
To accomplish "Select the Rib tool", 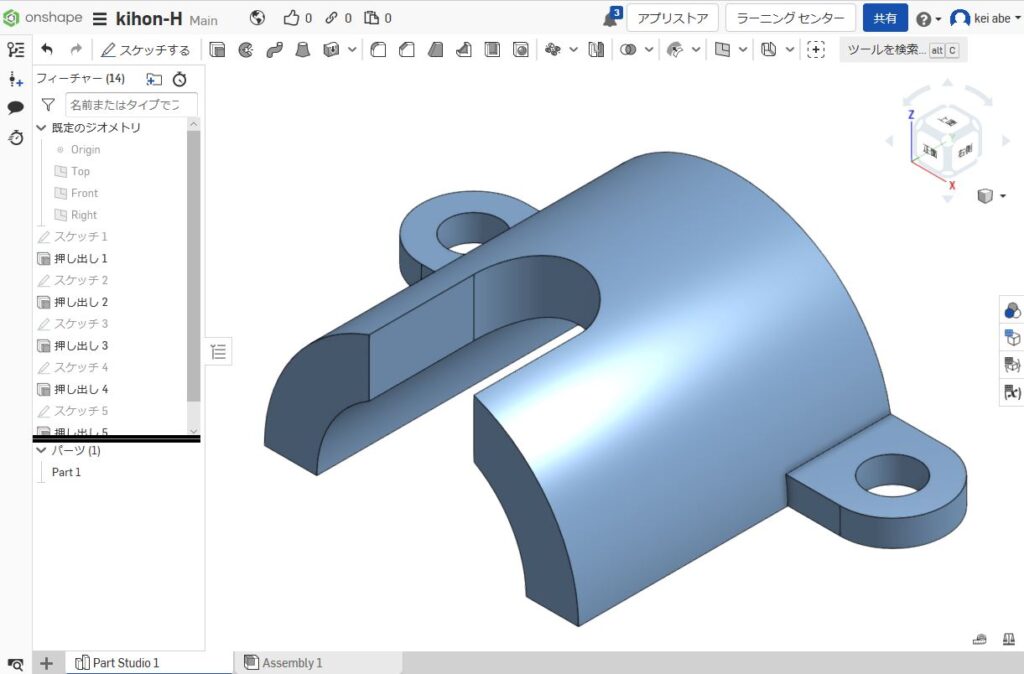I will 464,50.
